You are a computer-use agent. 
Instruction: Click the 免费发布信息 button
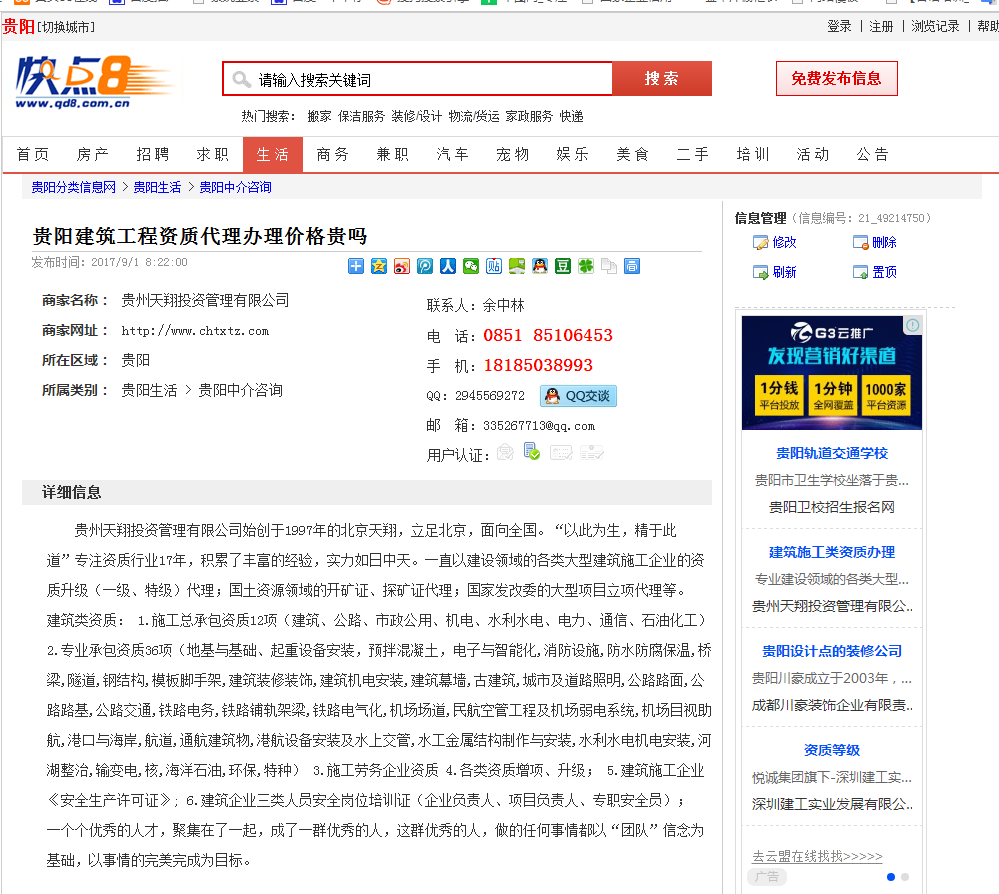837,78
